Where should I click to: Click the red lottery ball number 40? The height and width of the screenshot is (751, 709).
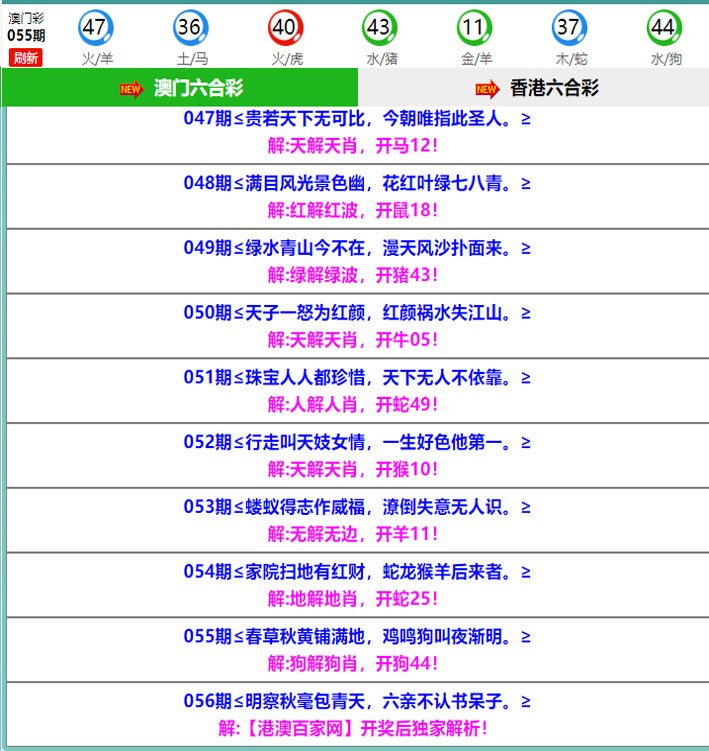[286, 28]
